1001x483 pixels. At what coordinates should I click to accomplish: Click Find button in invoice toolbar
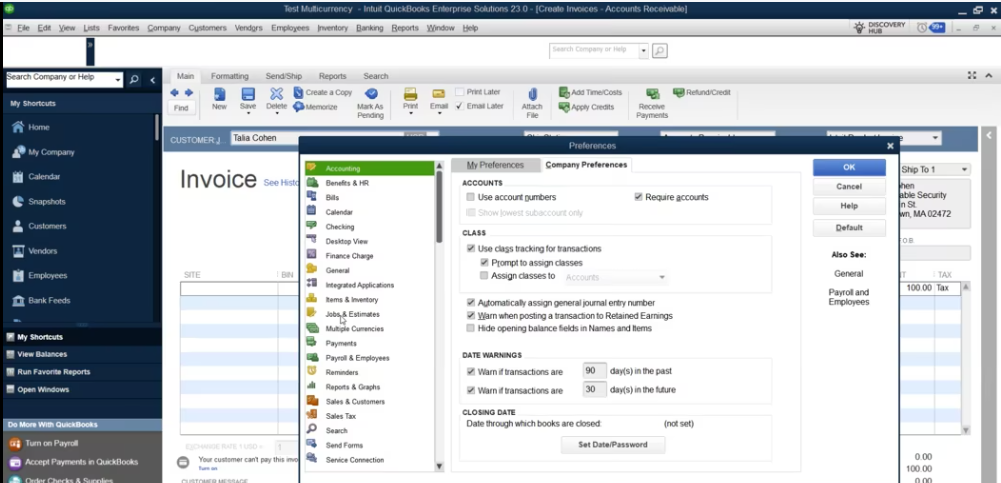click(181, 108)
